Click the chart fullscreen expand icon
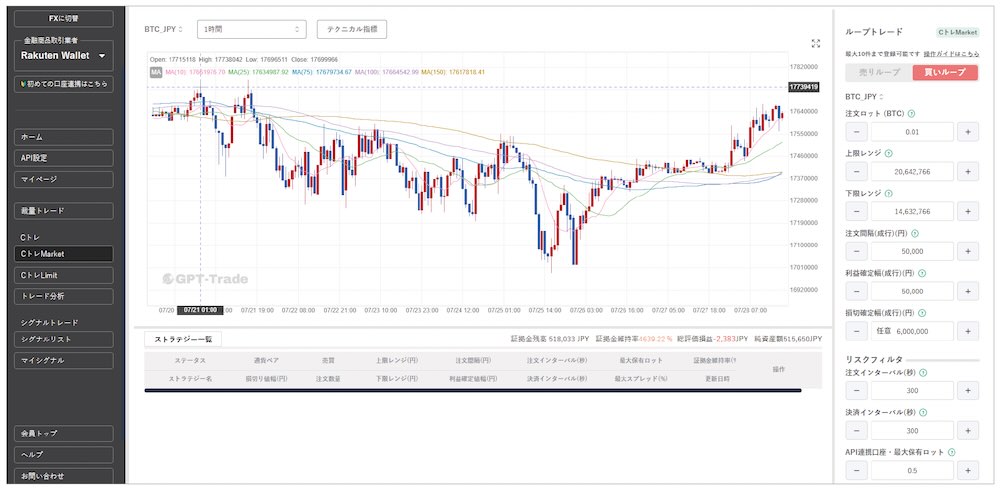Image resolution: width=1000 pixels, height=491 pixels. click(816, 43)
